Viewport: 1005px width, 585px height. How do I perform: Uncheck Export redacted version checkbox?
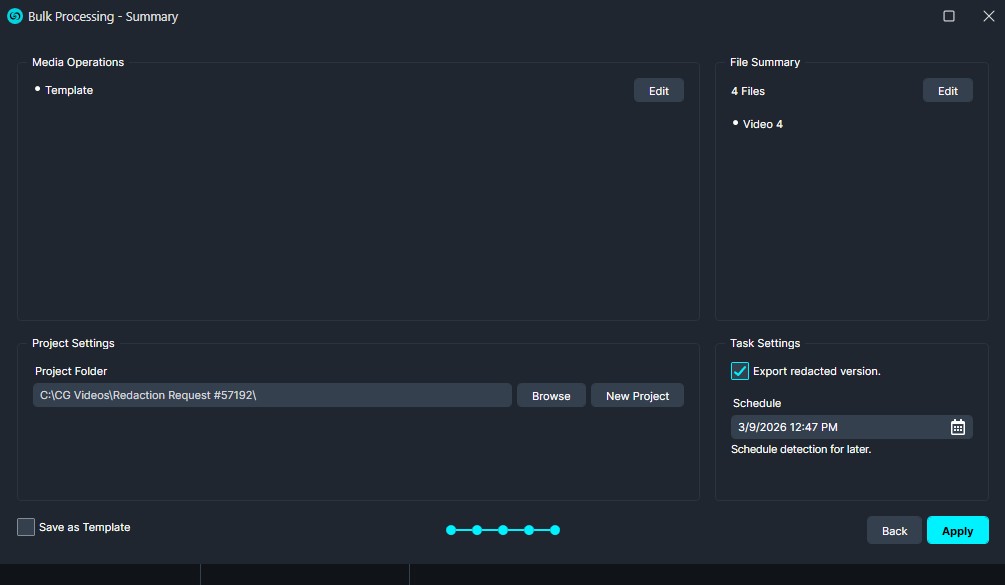click(x=740, y=371)
